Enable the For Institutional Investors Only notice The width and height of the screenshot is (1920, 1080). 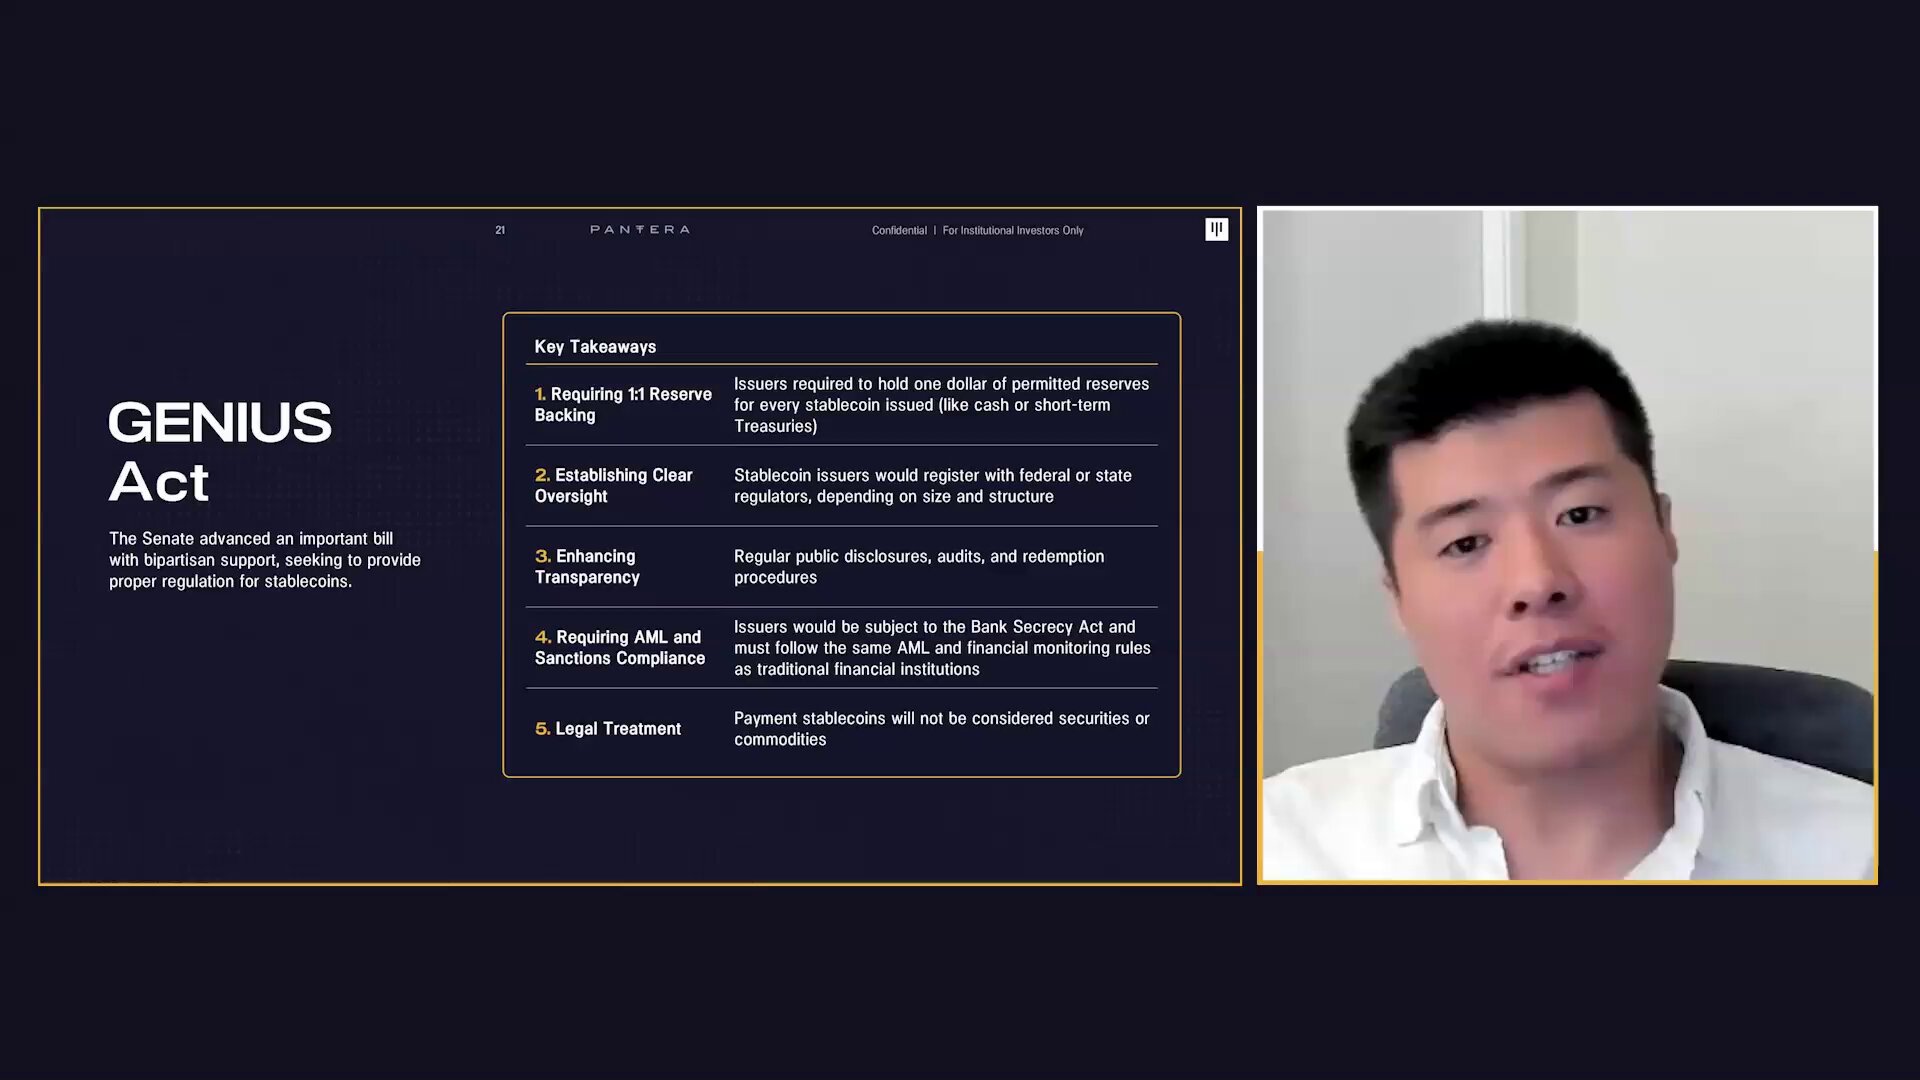[x=1013, y=230]
